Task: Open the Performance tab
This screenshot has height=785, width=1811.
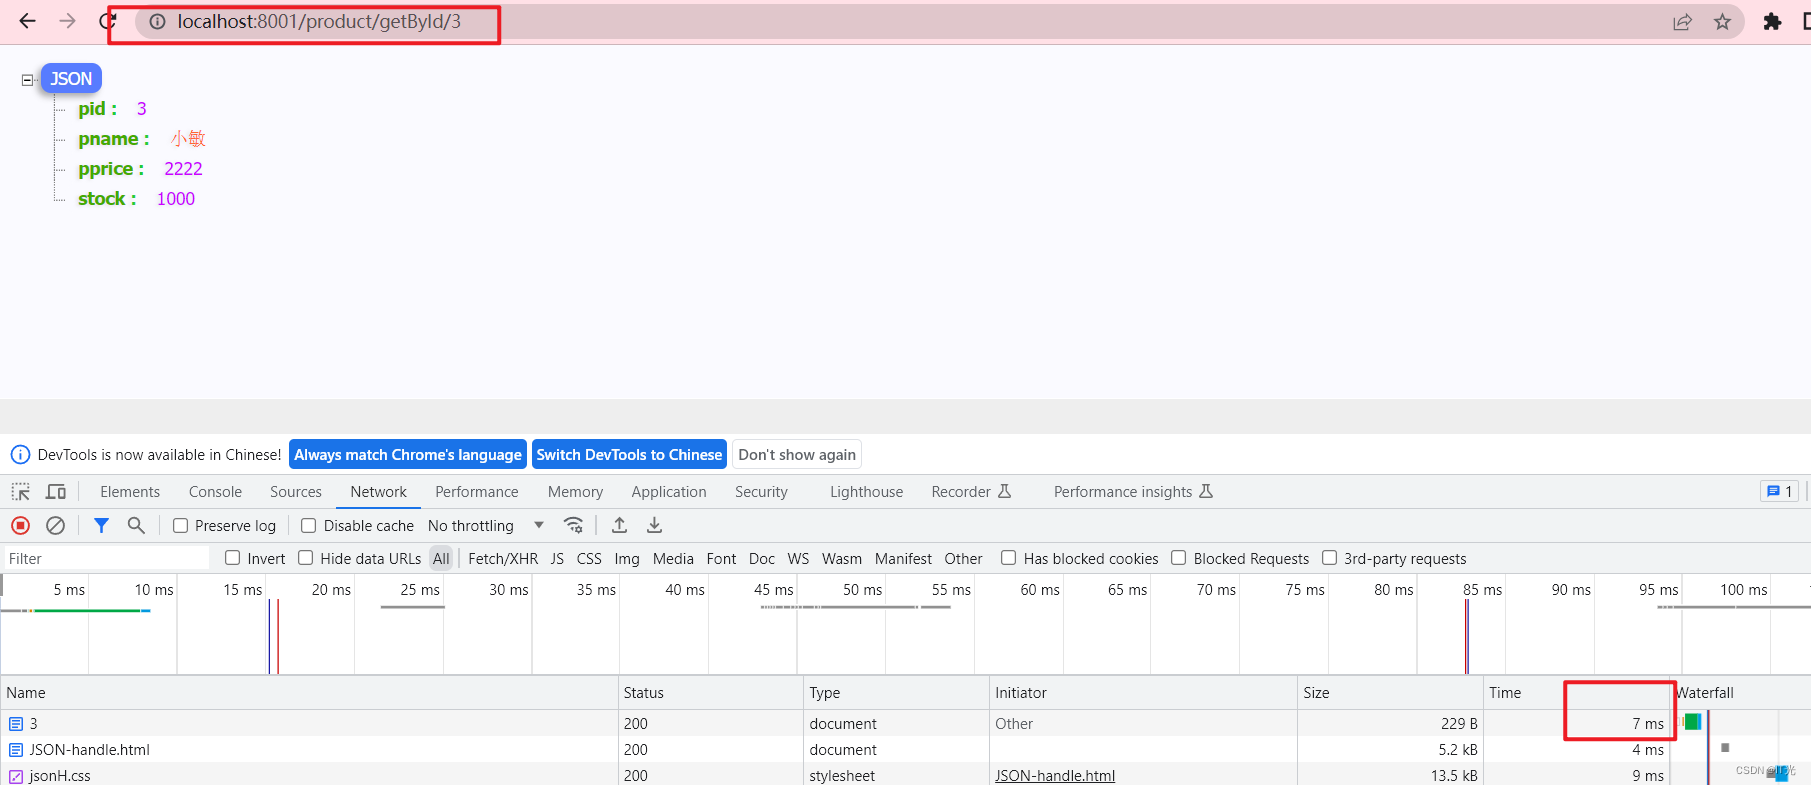Action: (477, 492)
